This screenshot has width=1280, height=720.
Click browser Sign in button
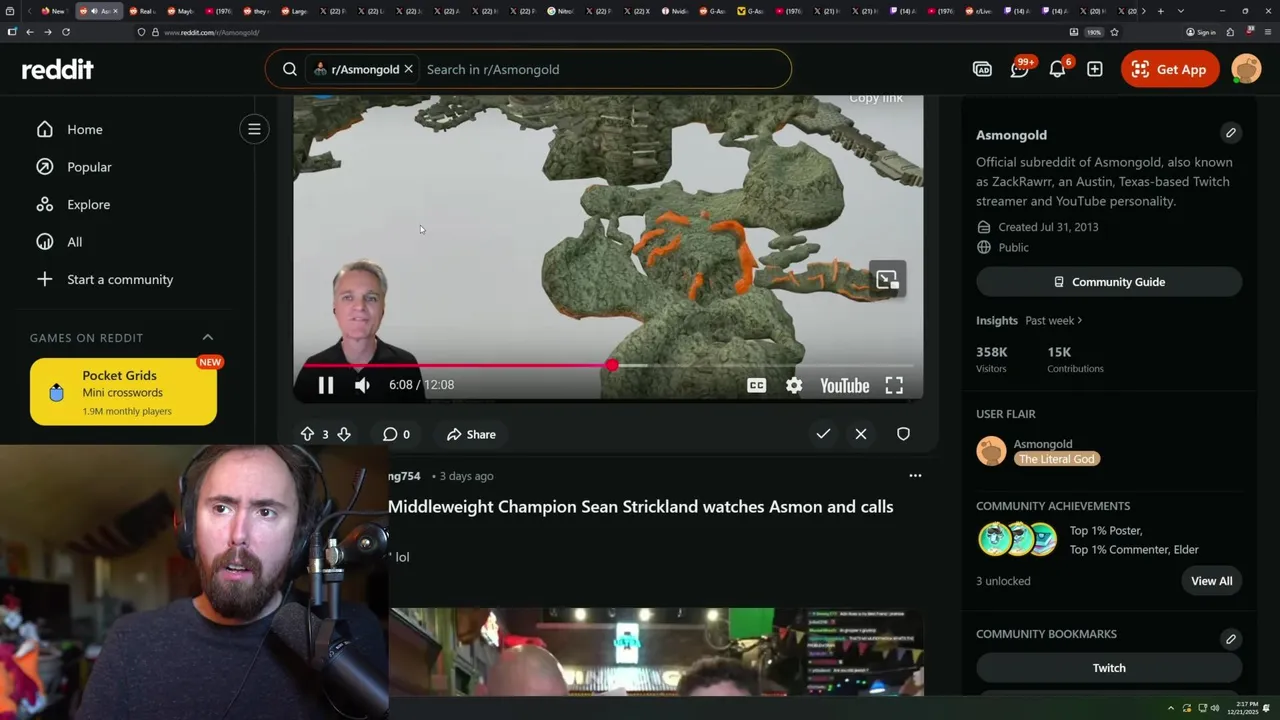point(1200,32)
